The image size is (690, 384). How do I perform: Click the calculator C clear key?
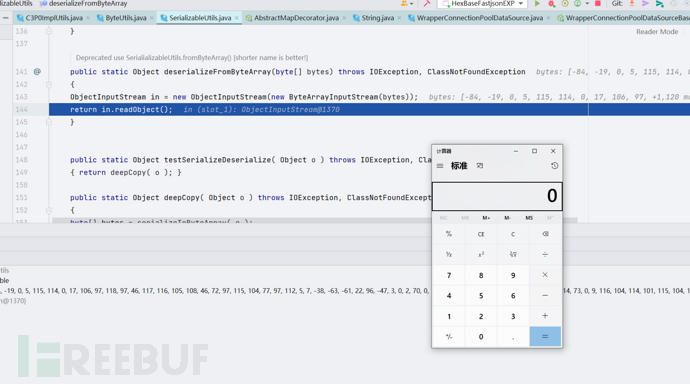tap(513, 234)
